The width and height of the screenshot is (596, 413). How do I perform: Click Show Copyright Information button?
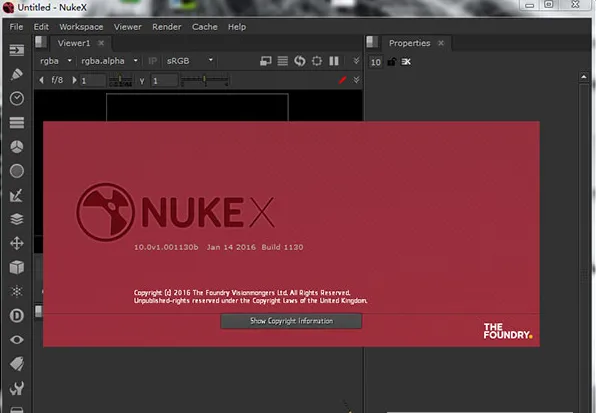click(x=291, y=321)
